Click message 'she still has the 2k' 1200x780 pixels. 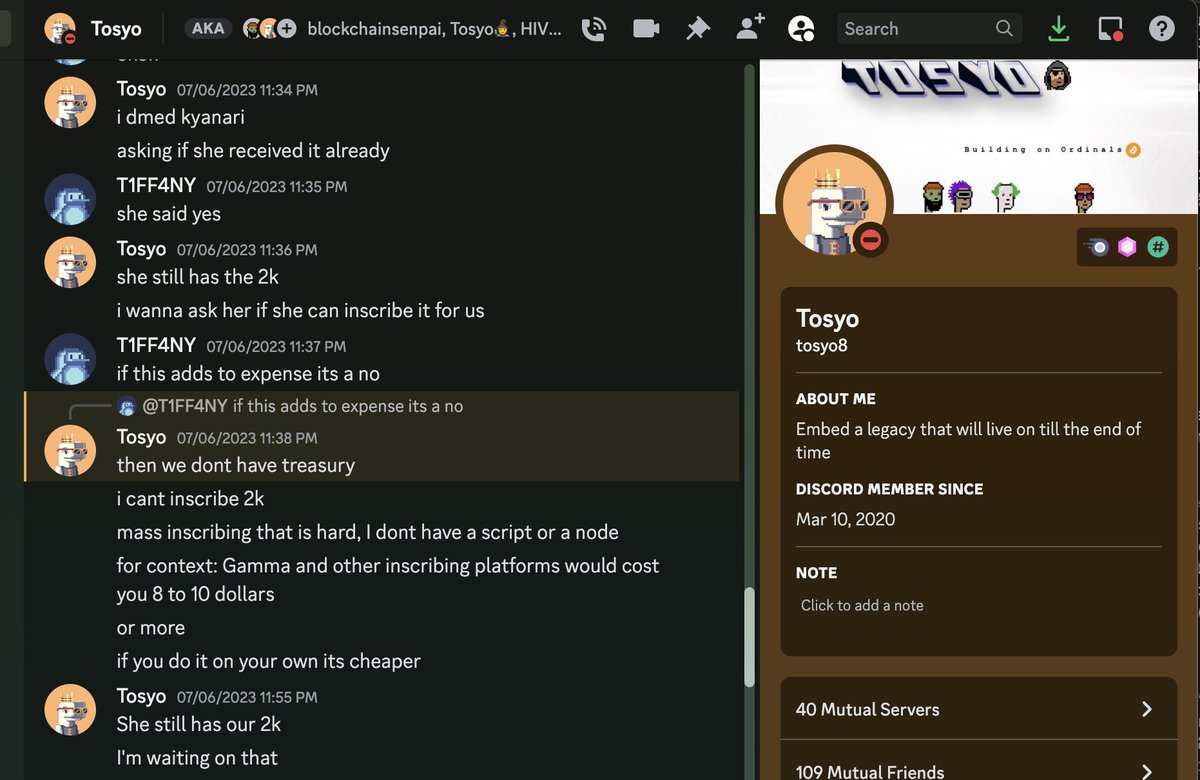point(200,277)
